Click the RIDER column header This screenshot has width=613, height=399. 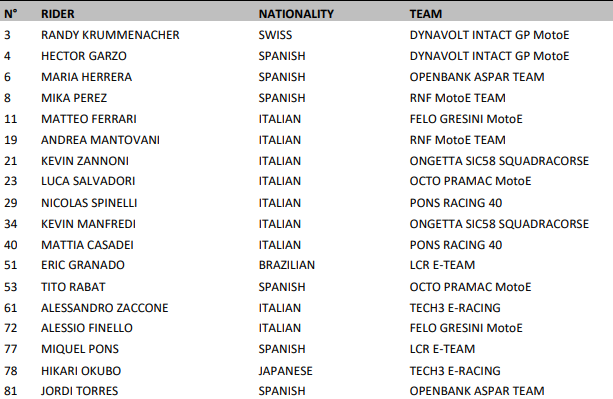coord(57,14)
